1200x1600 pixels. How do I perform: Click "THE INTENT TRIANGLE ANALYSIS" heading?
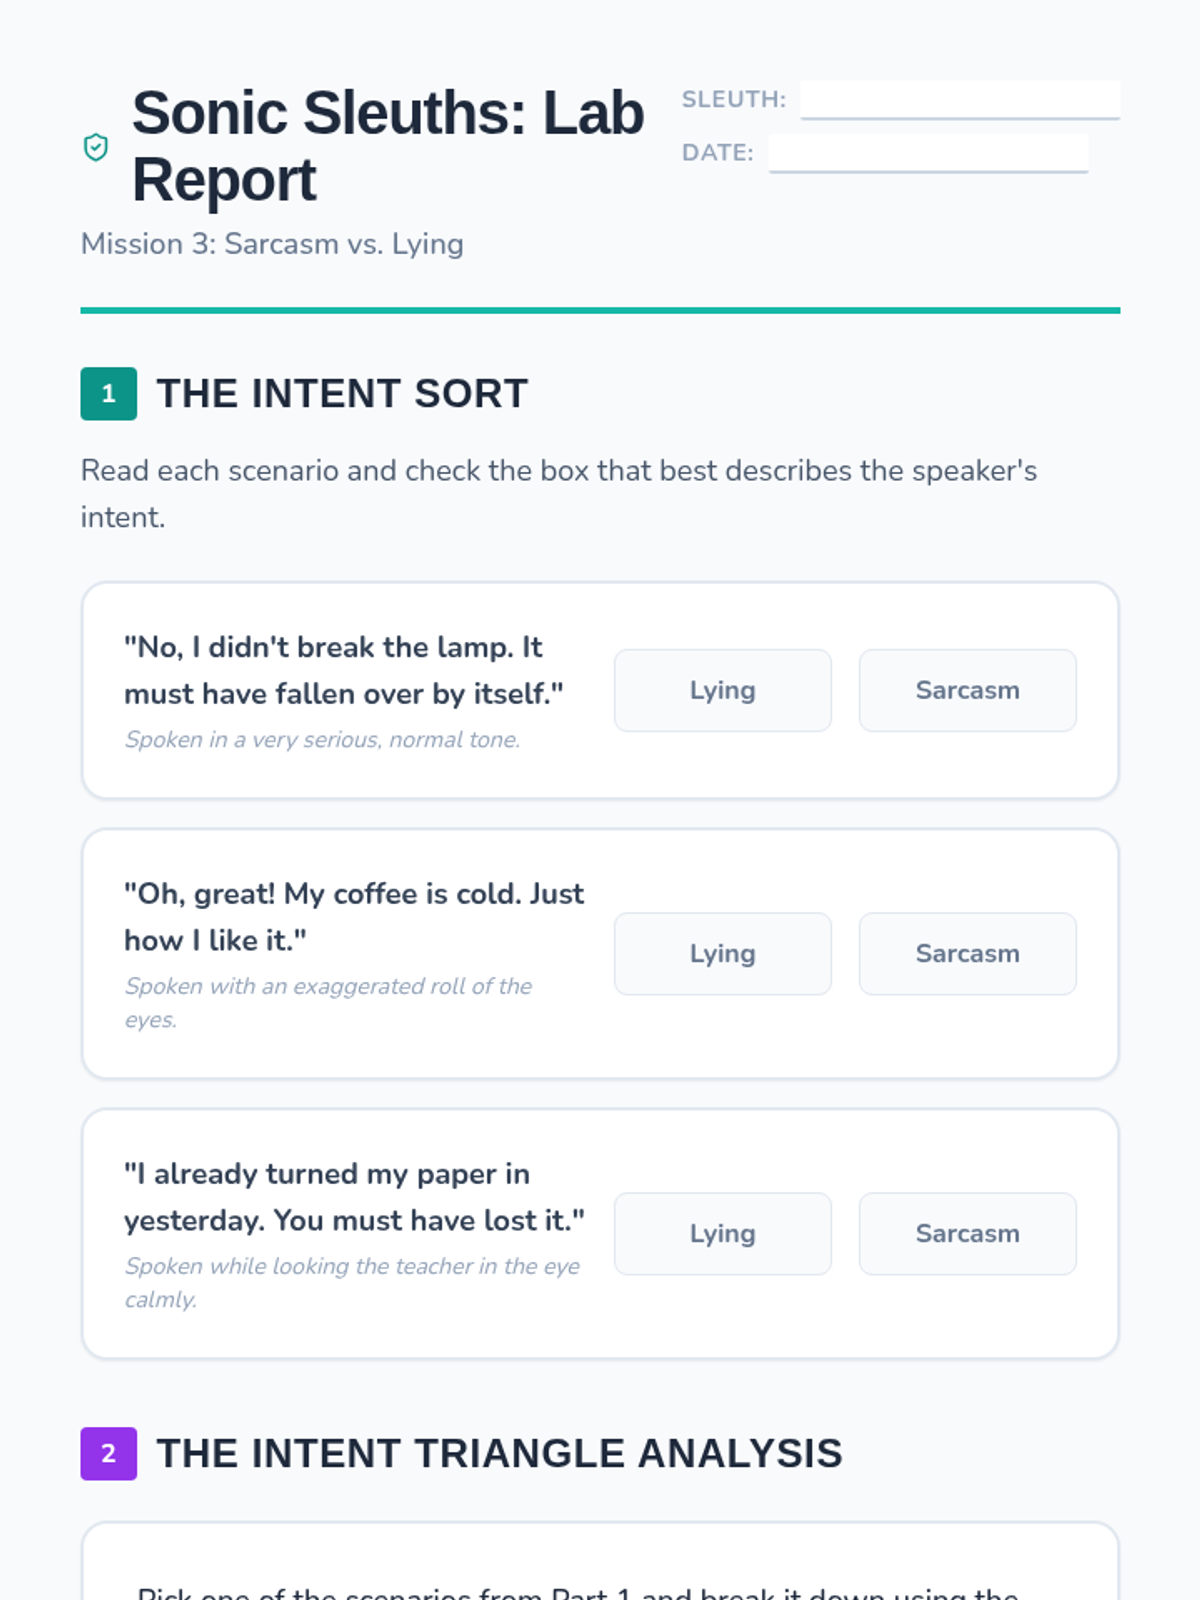[499, 1453]
